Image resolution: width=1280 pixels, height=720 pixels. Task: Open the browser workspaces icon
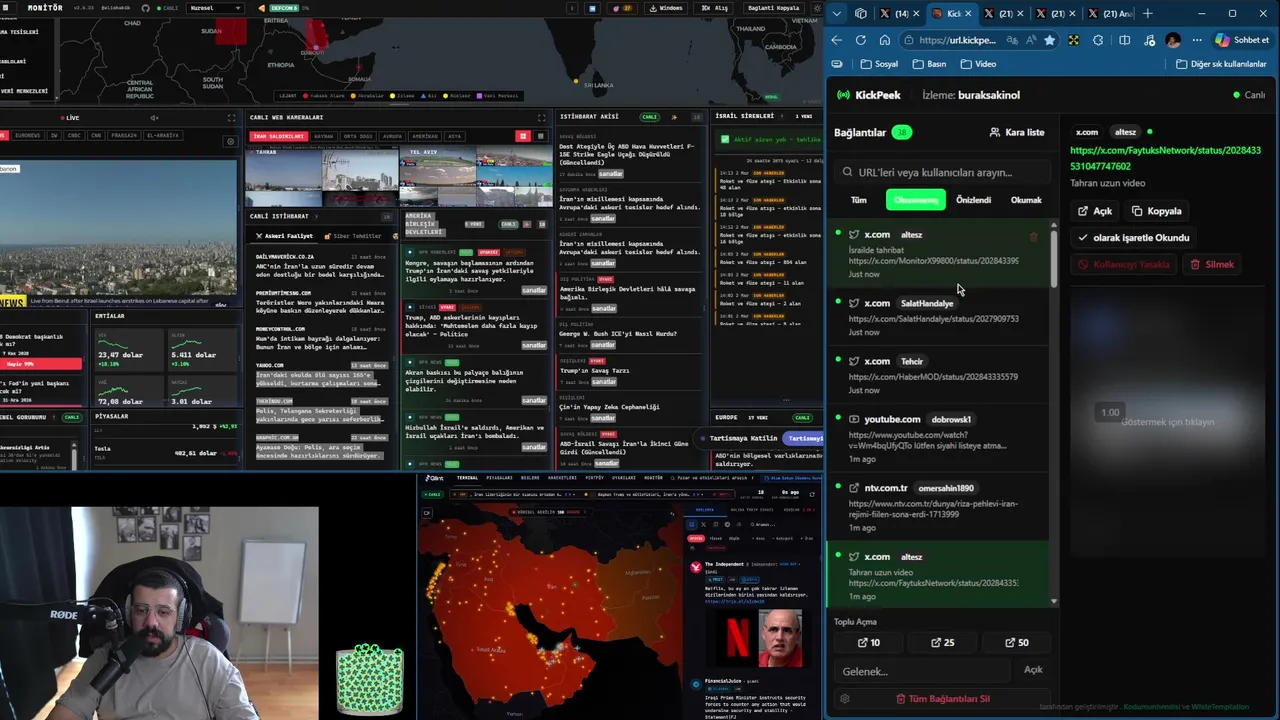(861, 14)
